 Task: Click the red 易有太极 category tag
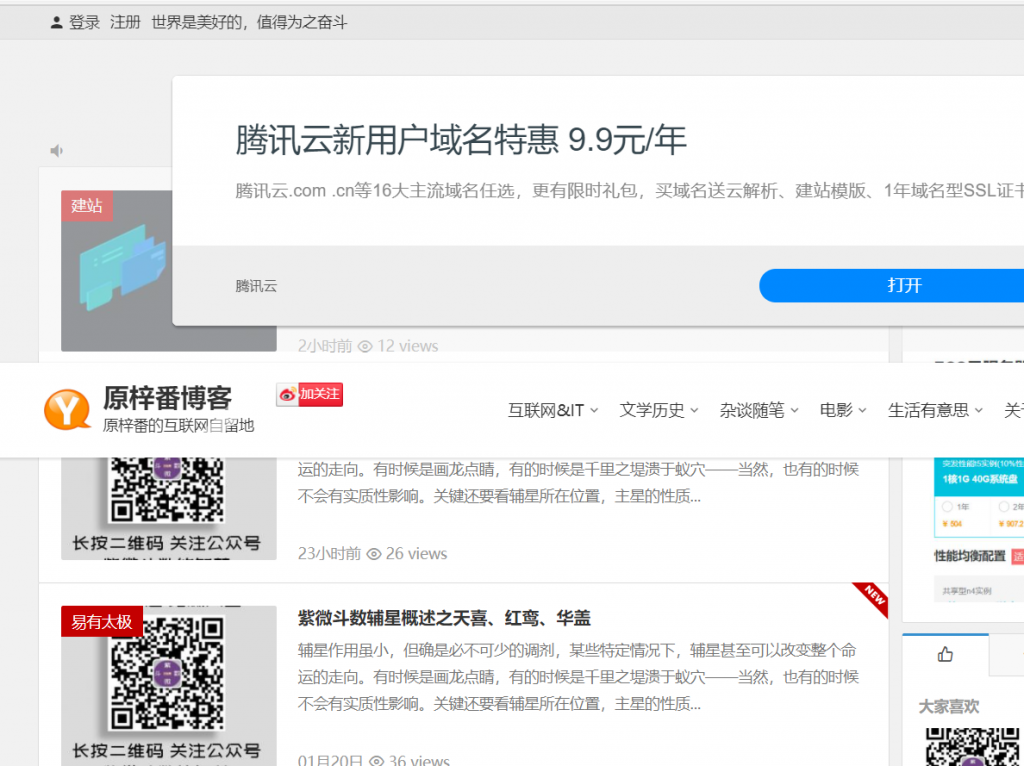click(101, 621)
